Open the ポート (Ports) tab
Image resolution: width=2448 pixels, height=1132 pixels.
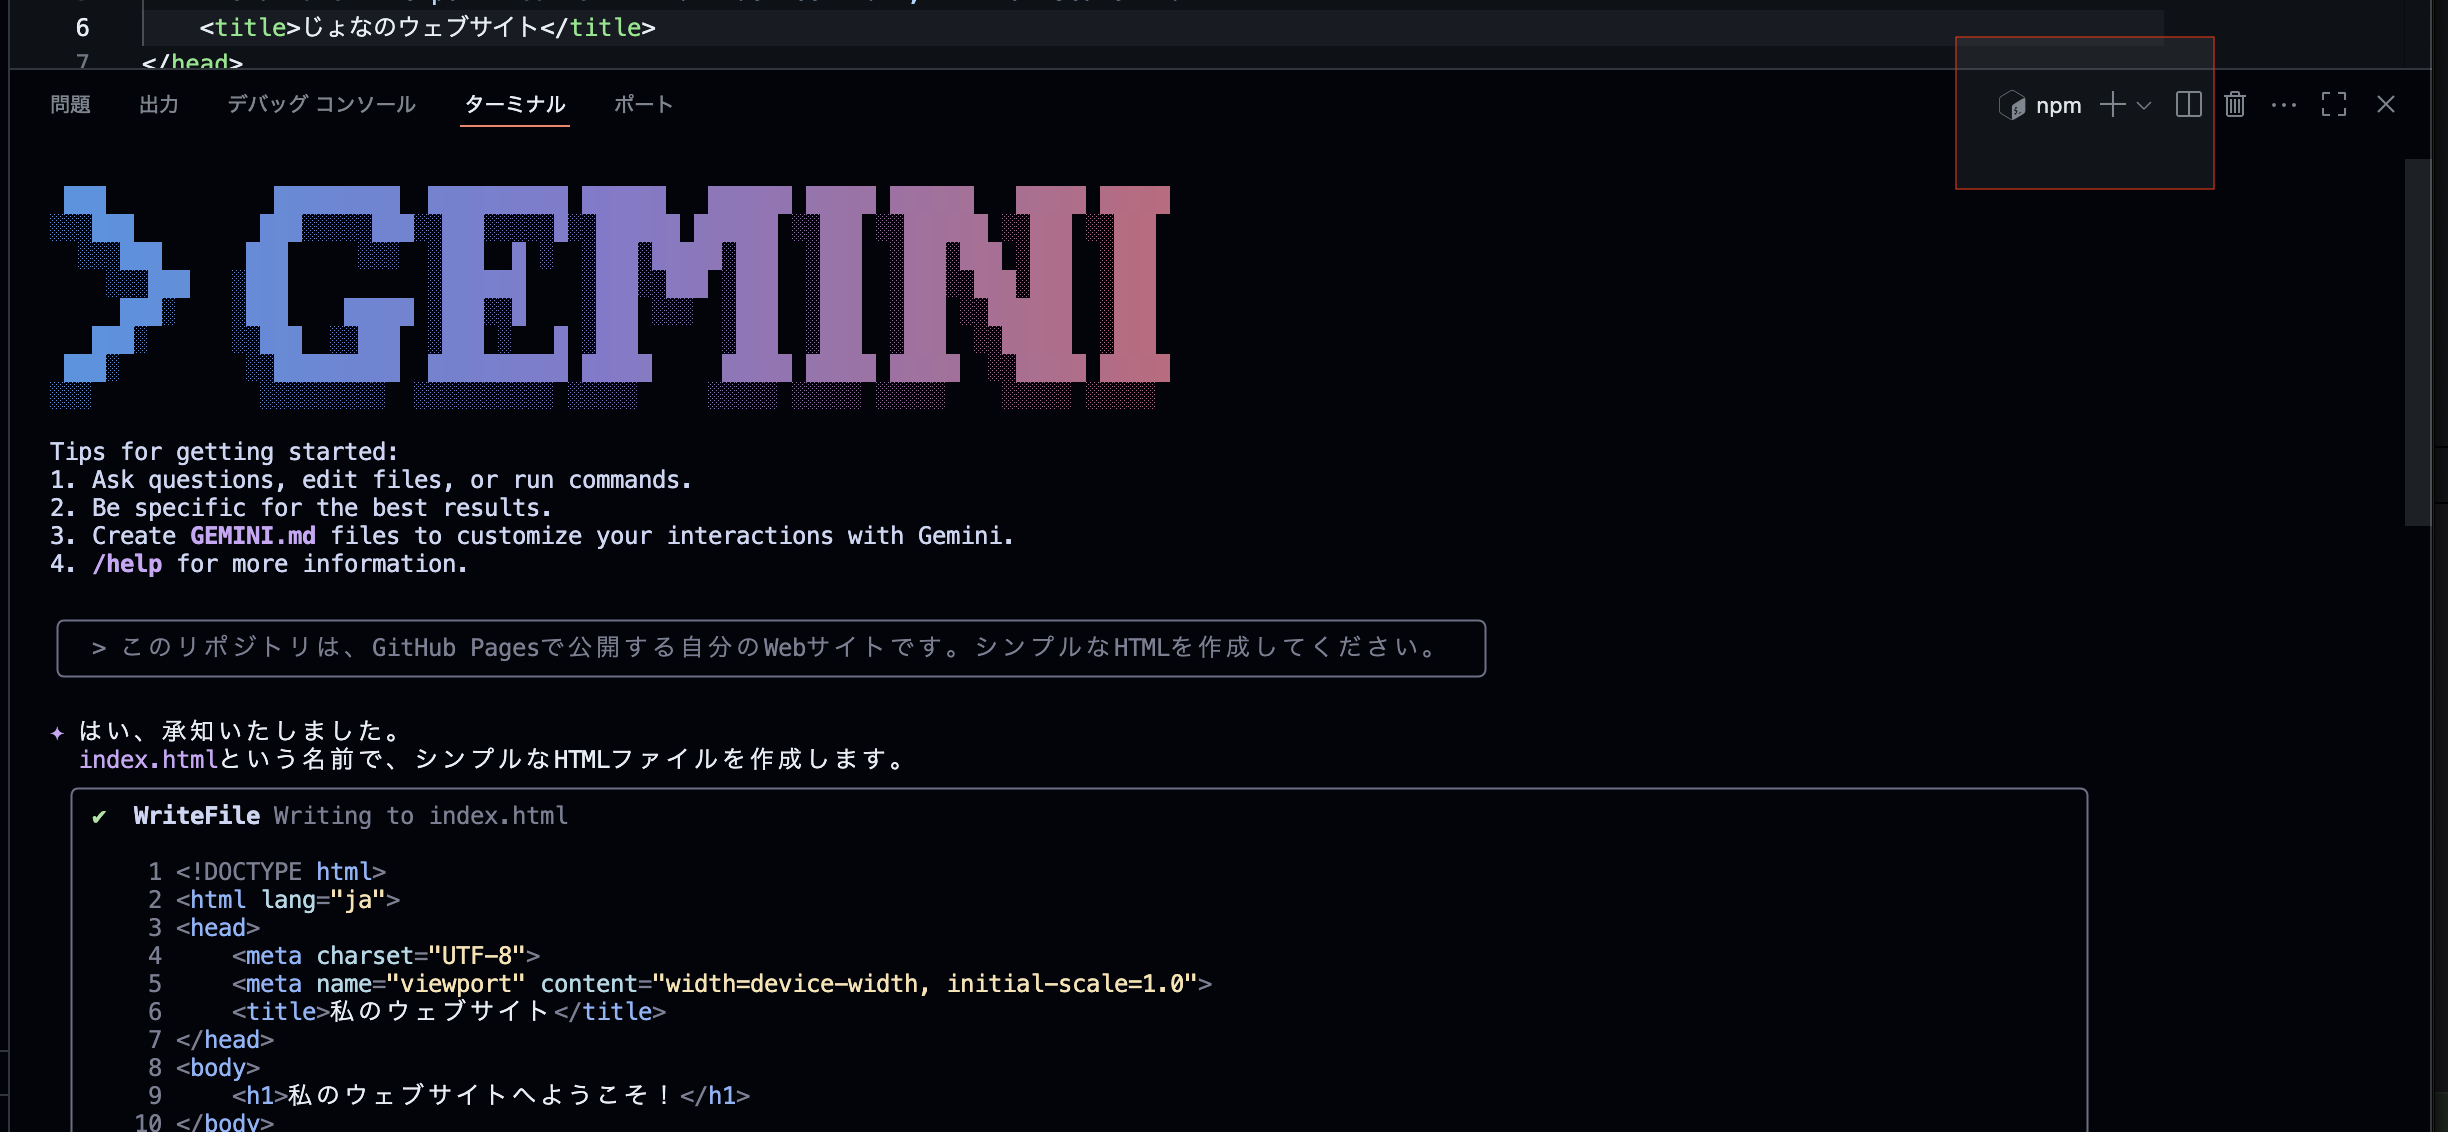click(x=643, y=104)
